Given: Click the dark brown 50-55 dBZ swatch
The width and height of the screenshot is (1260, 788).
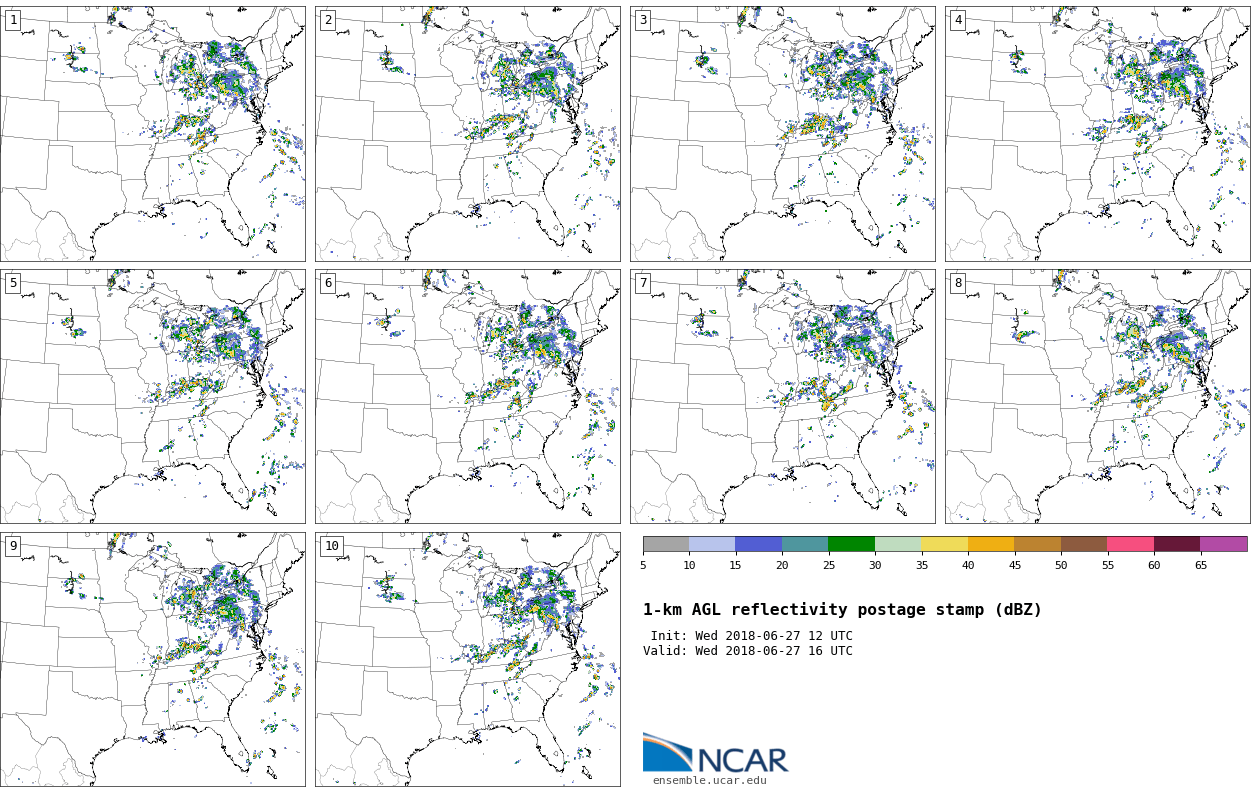Looking at the screenshot, I should 1084,544.
